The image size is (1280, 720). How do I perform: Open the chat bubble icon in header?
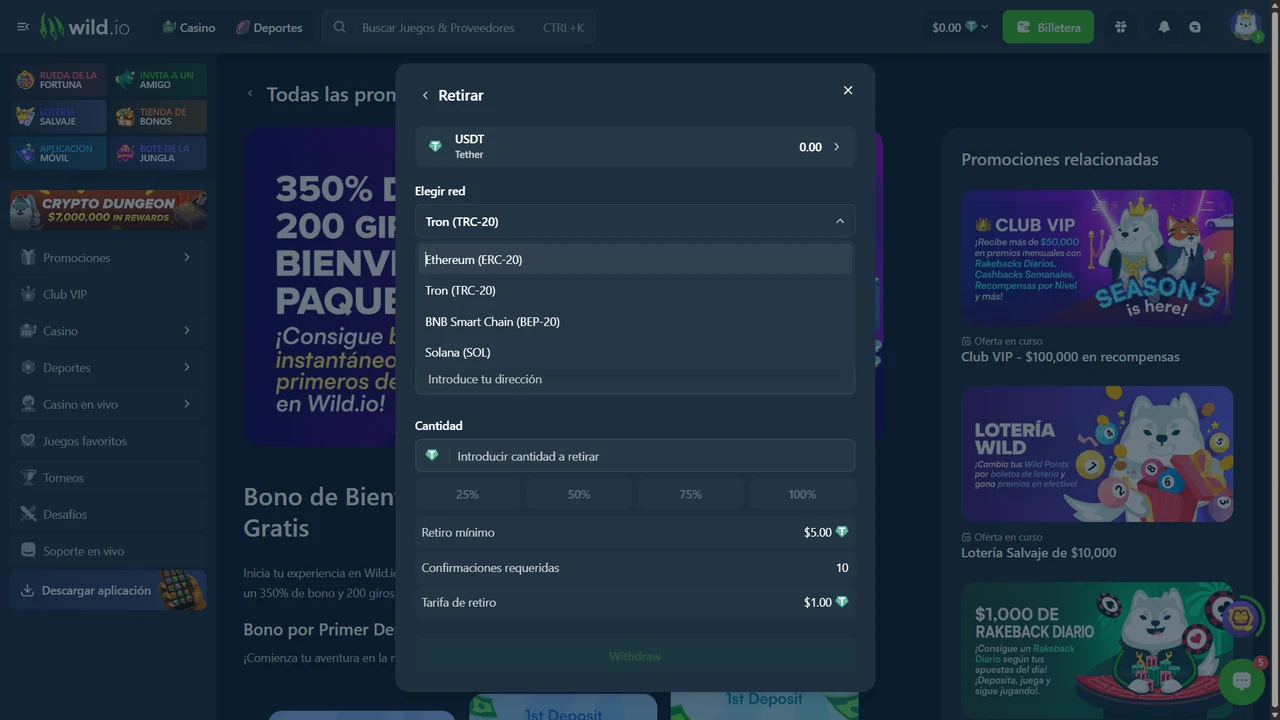click(1195, 27)
